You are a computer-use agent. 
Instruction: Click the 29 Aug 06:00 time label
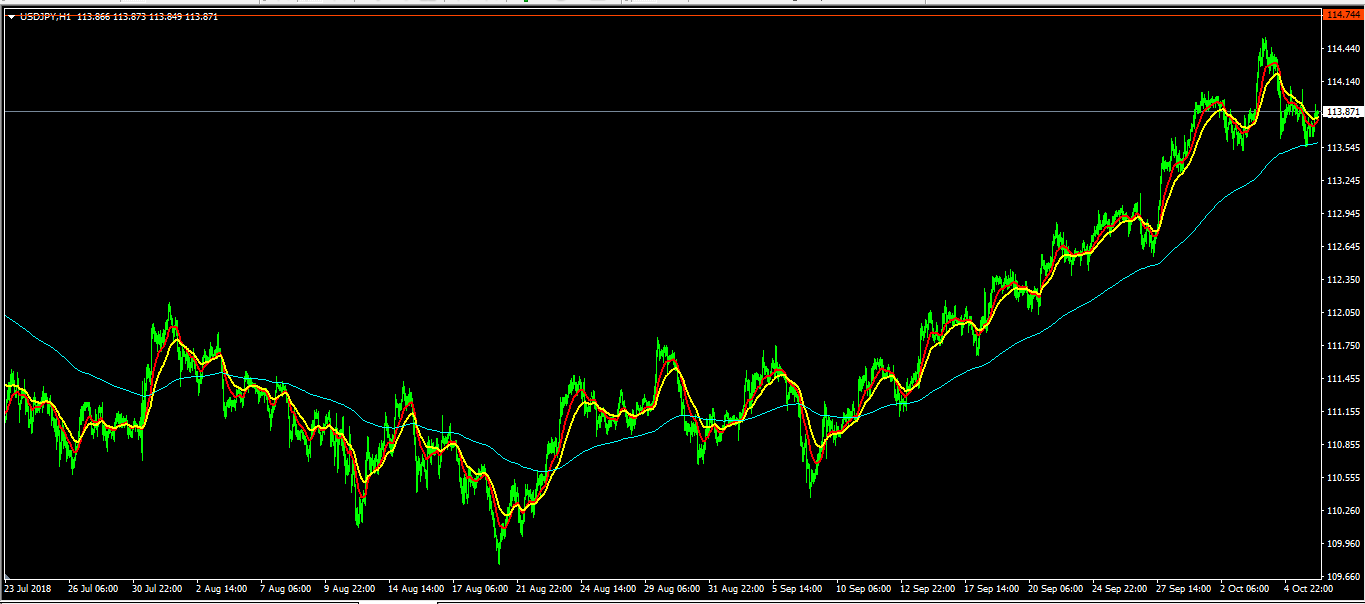tap(671, 589)
